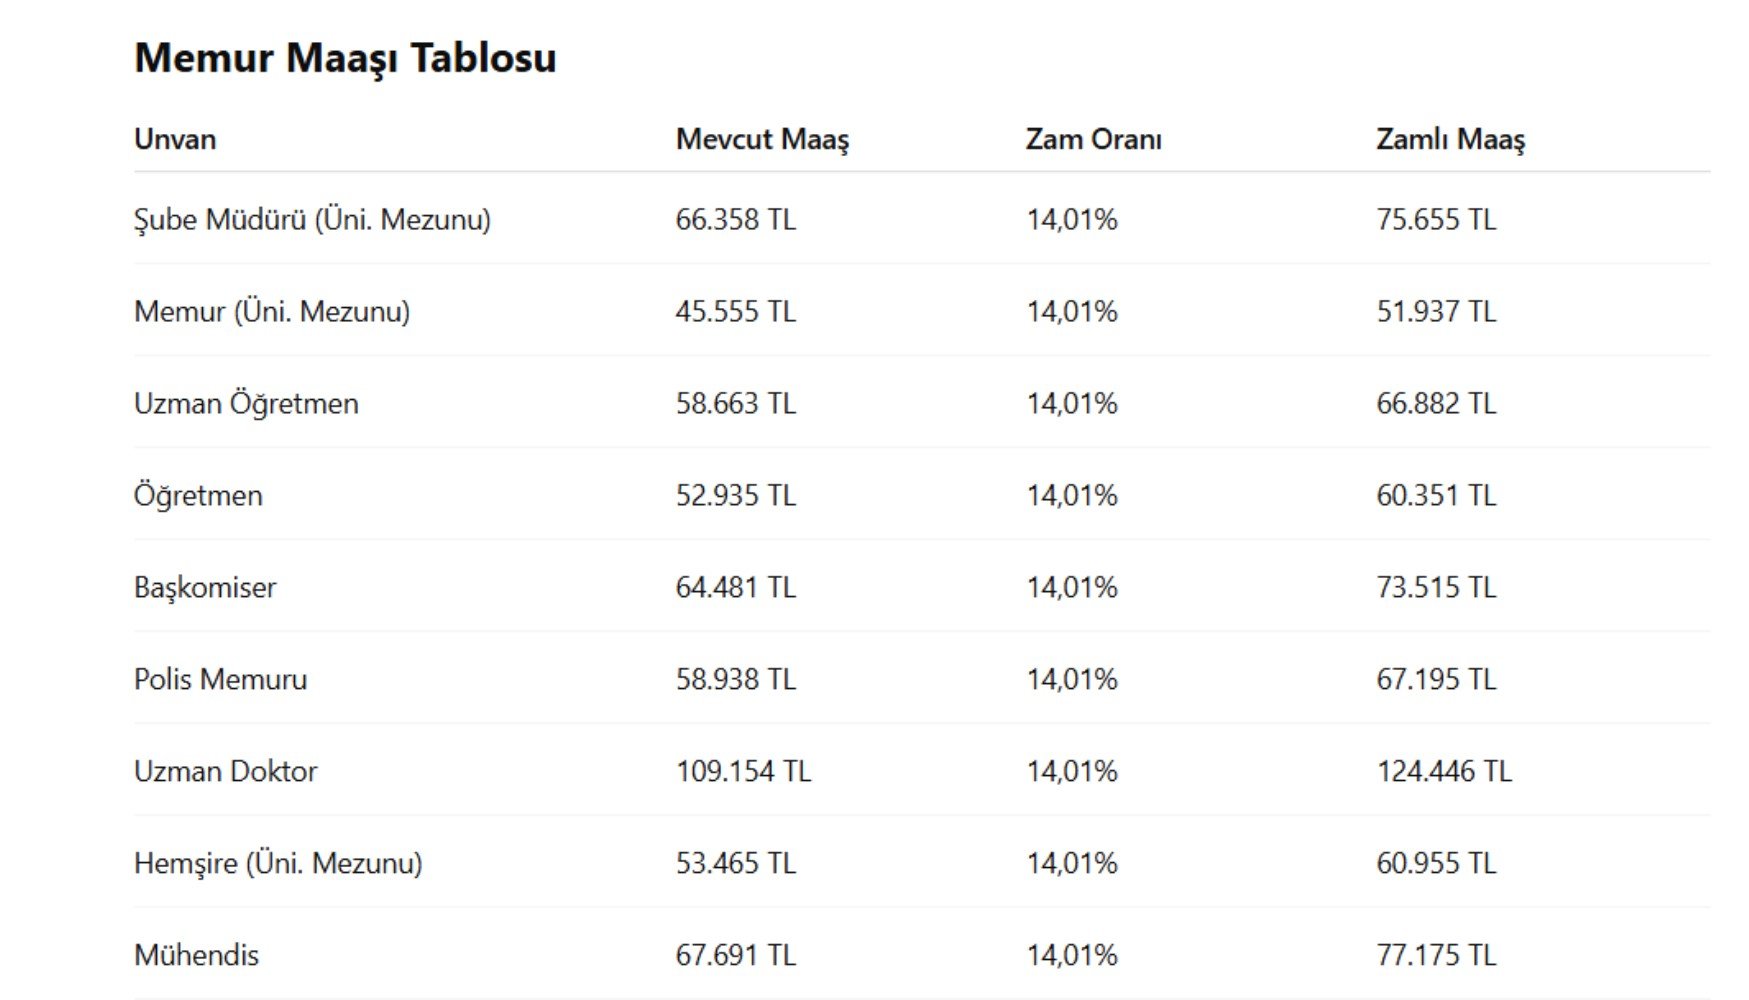The height and width of the screenshot is (1000, 1749).
Task: Select the Şube Müdürü (Üni. Mezunu) row title
Action: click(312, 219)
